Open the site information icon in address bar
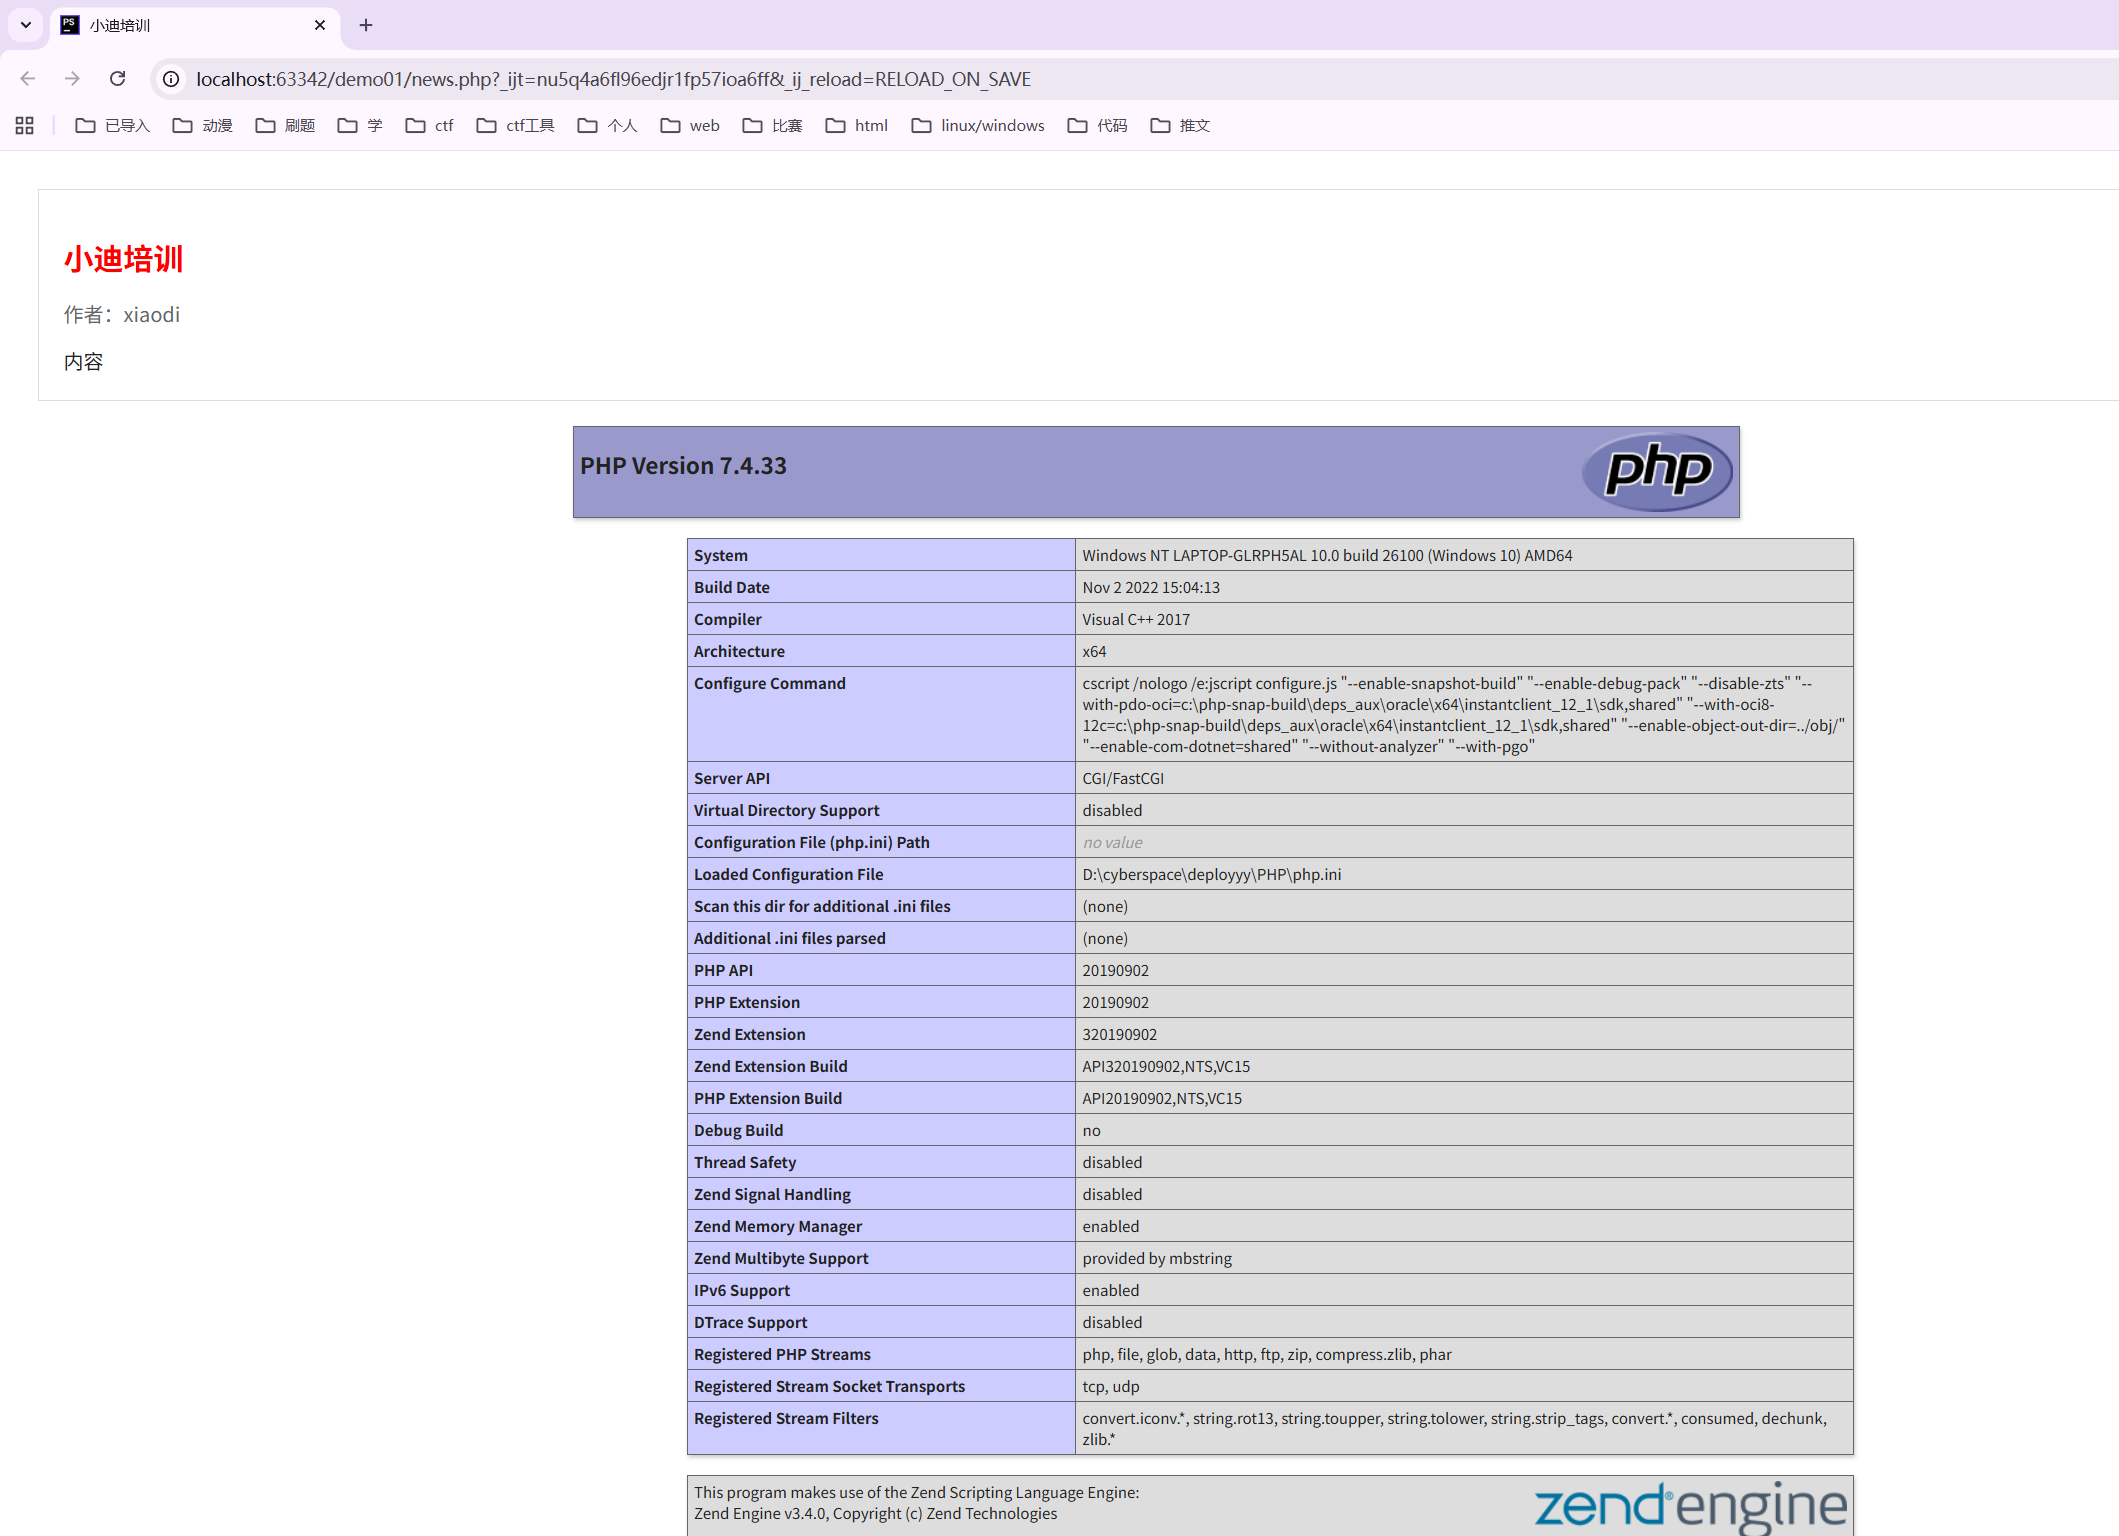Image resolution: width=2119 pixels, height=1536 pixels. click(x=172, y=79)
